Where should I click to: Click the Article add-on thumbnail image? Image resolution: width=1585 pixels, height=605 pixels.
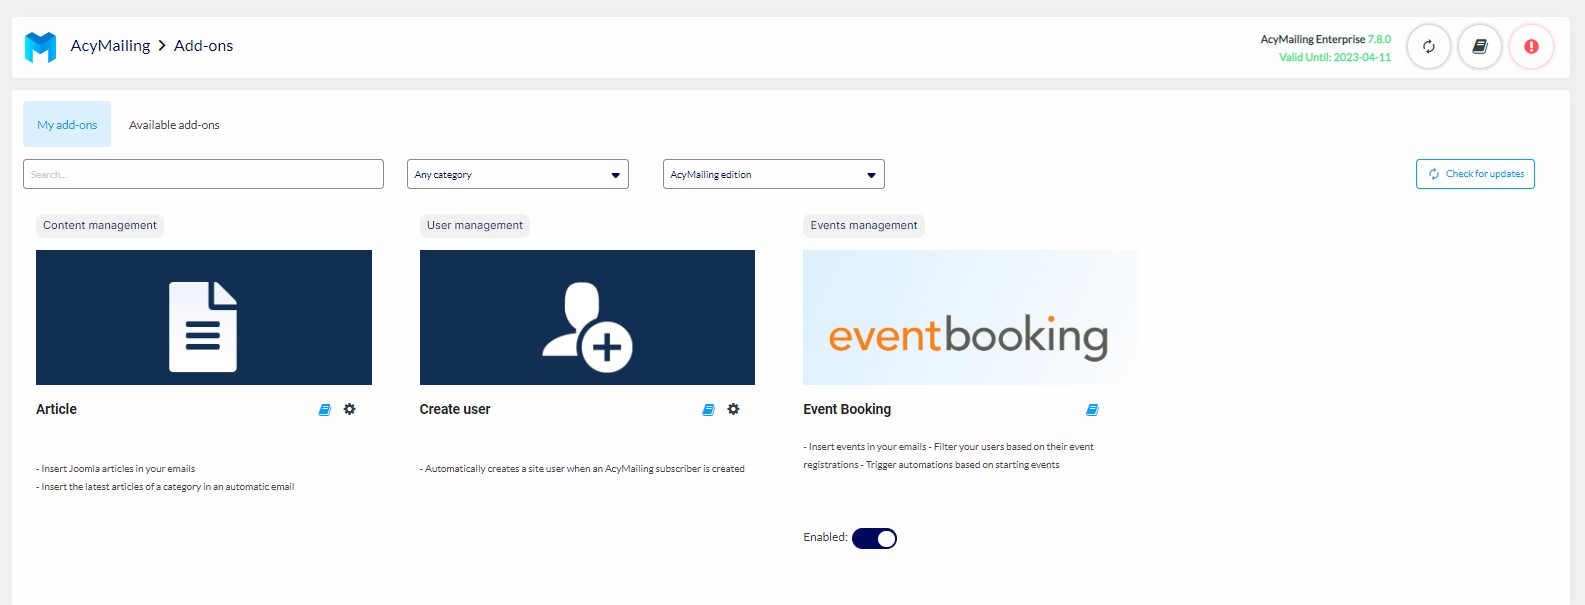point(204,317)
